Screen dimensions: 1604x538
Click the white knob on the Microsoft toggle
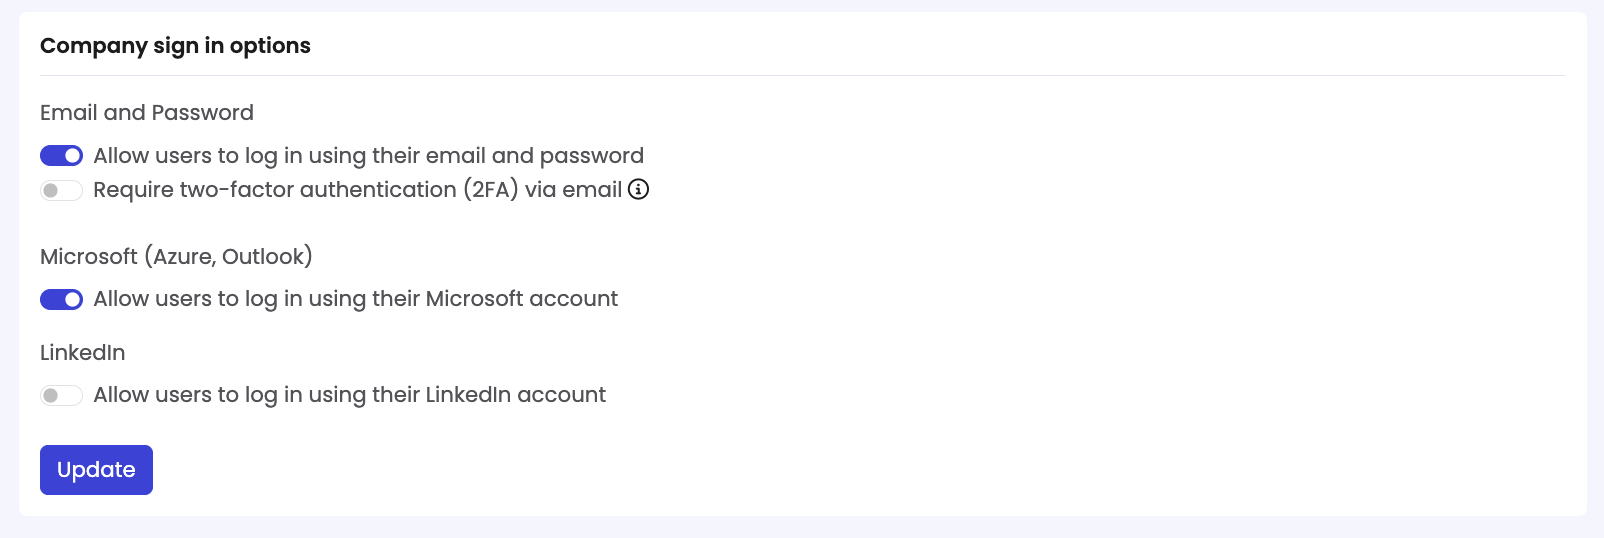(72, 299)
